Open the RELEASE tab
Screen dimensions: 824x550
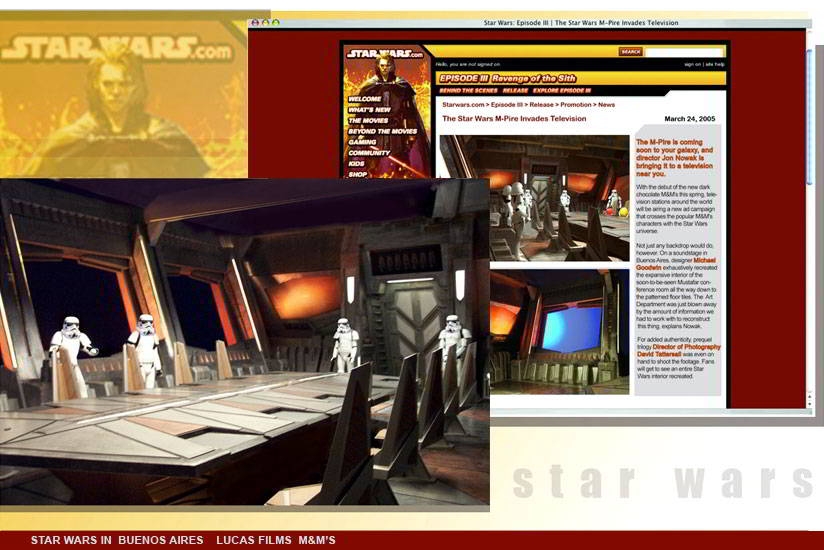pos(515,90)
